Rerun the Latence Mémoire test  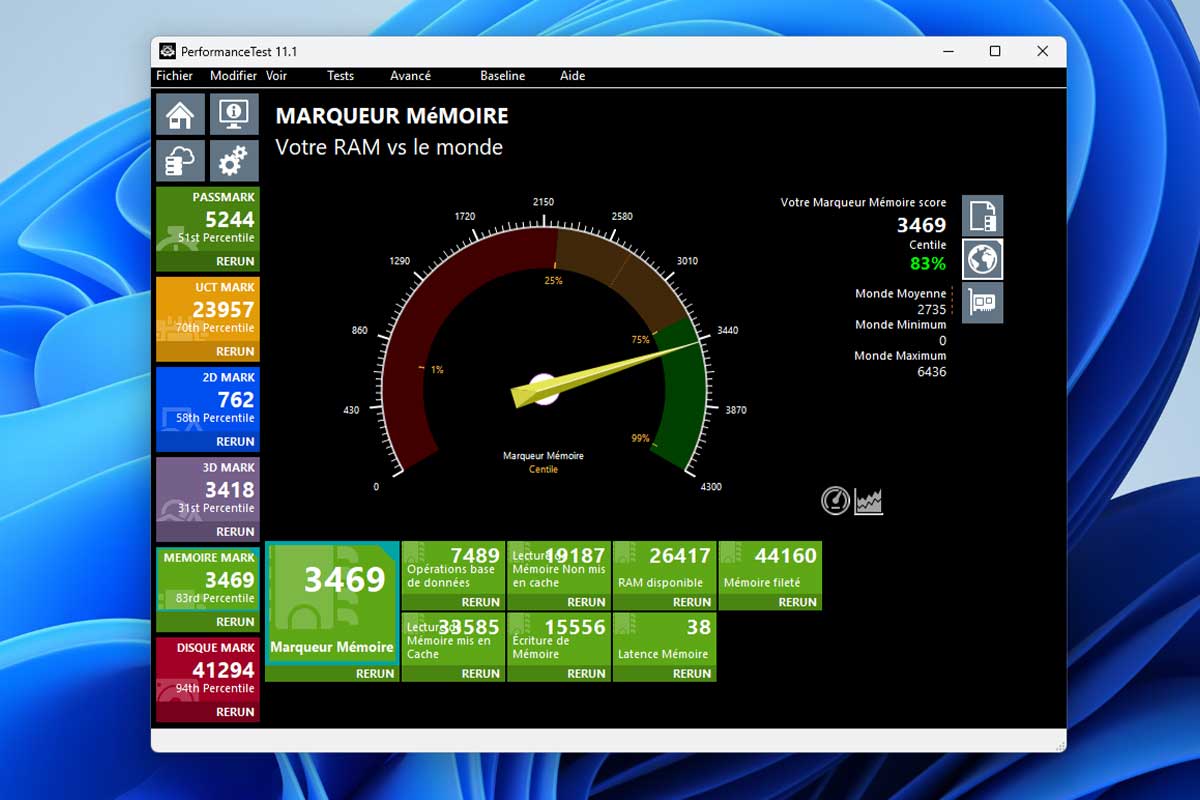(692, 674)
